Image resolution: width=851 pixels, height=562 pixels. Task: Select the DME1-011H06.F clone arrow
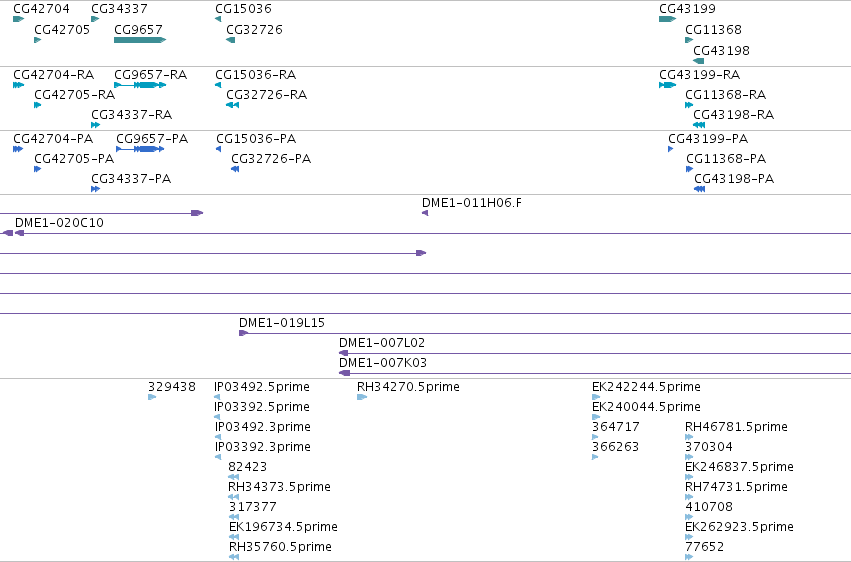(x=425, y=213)
